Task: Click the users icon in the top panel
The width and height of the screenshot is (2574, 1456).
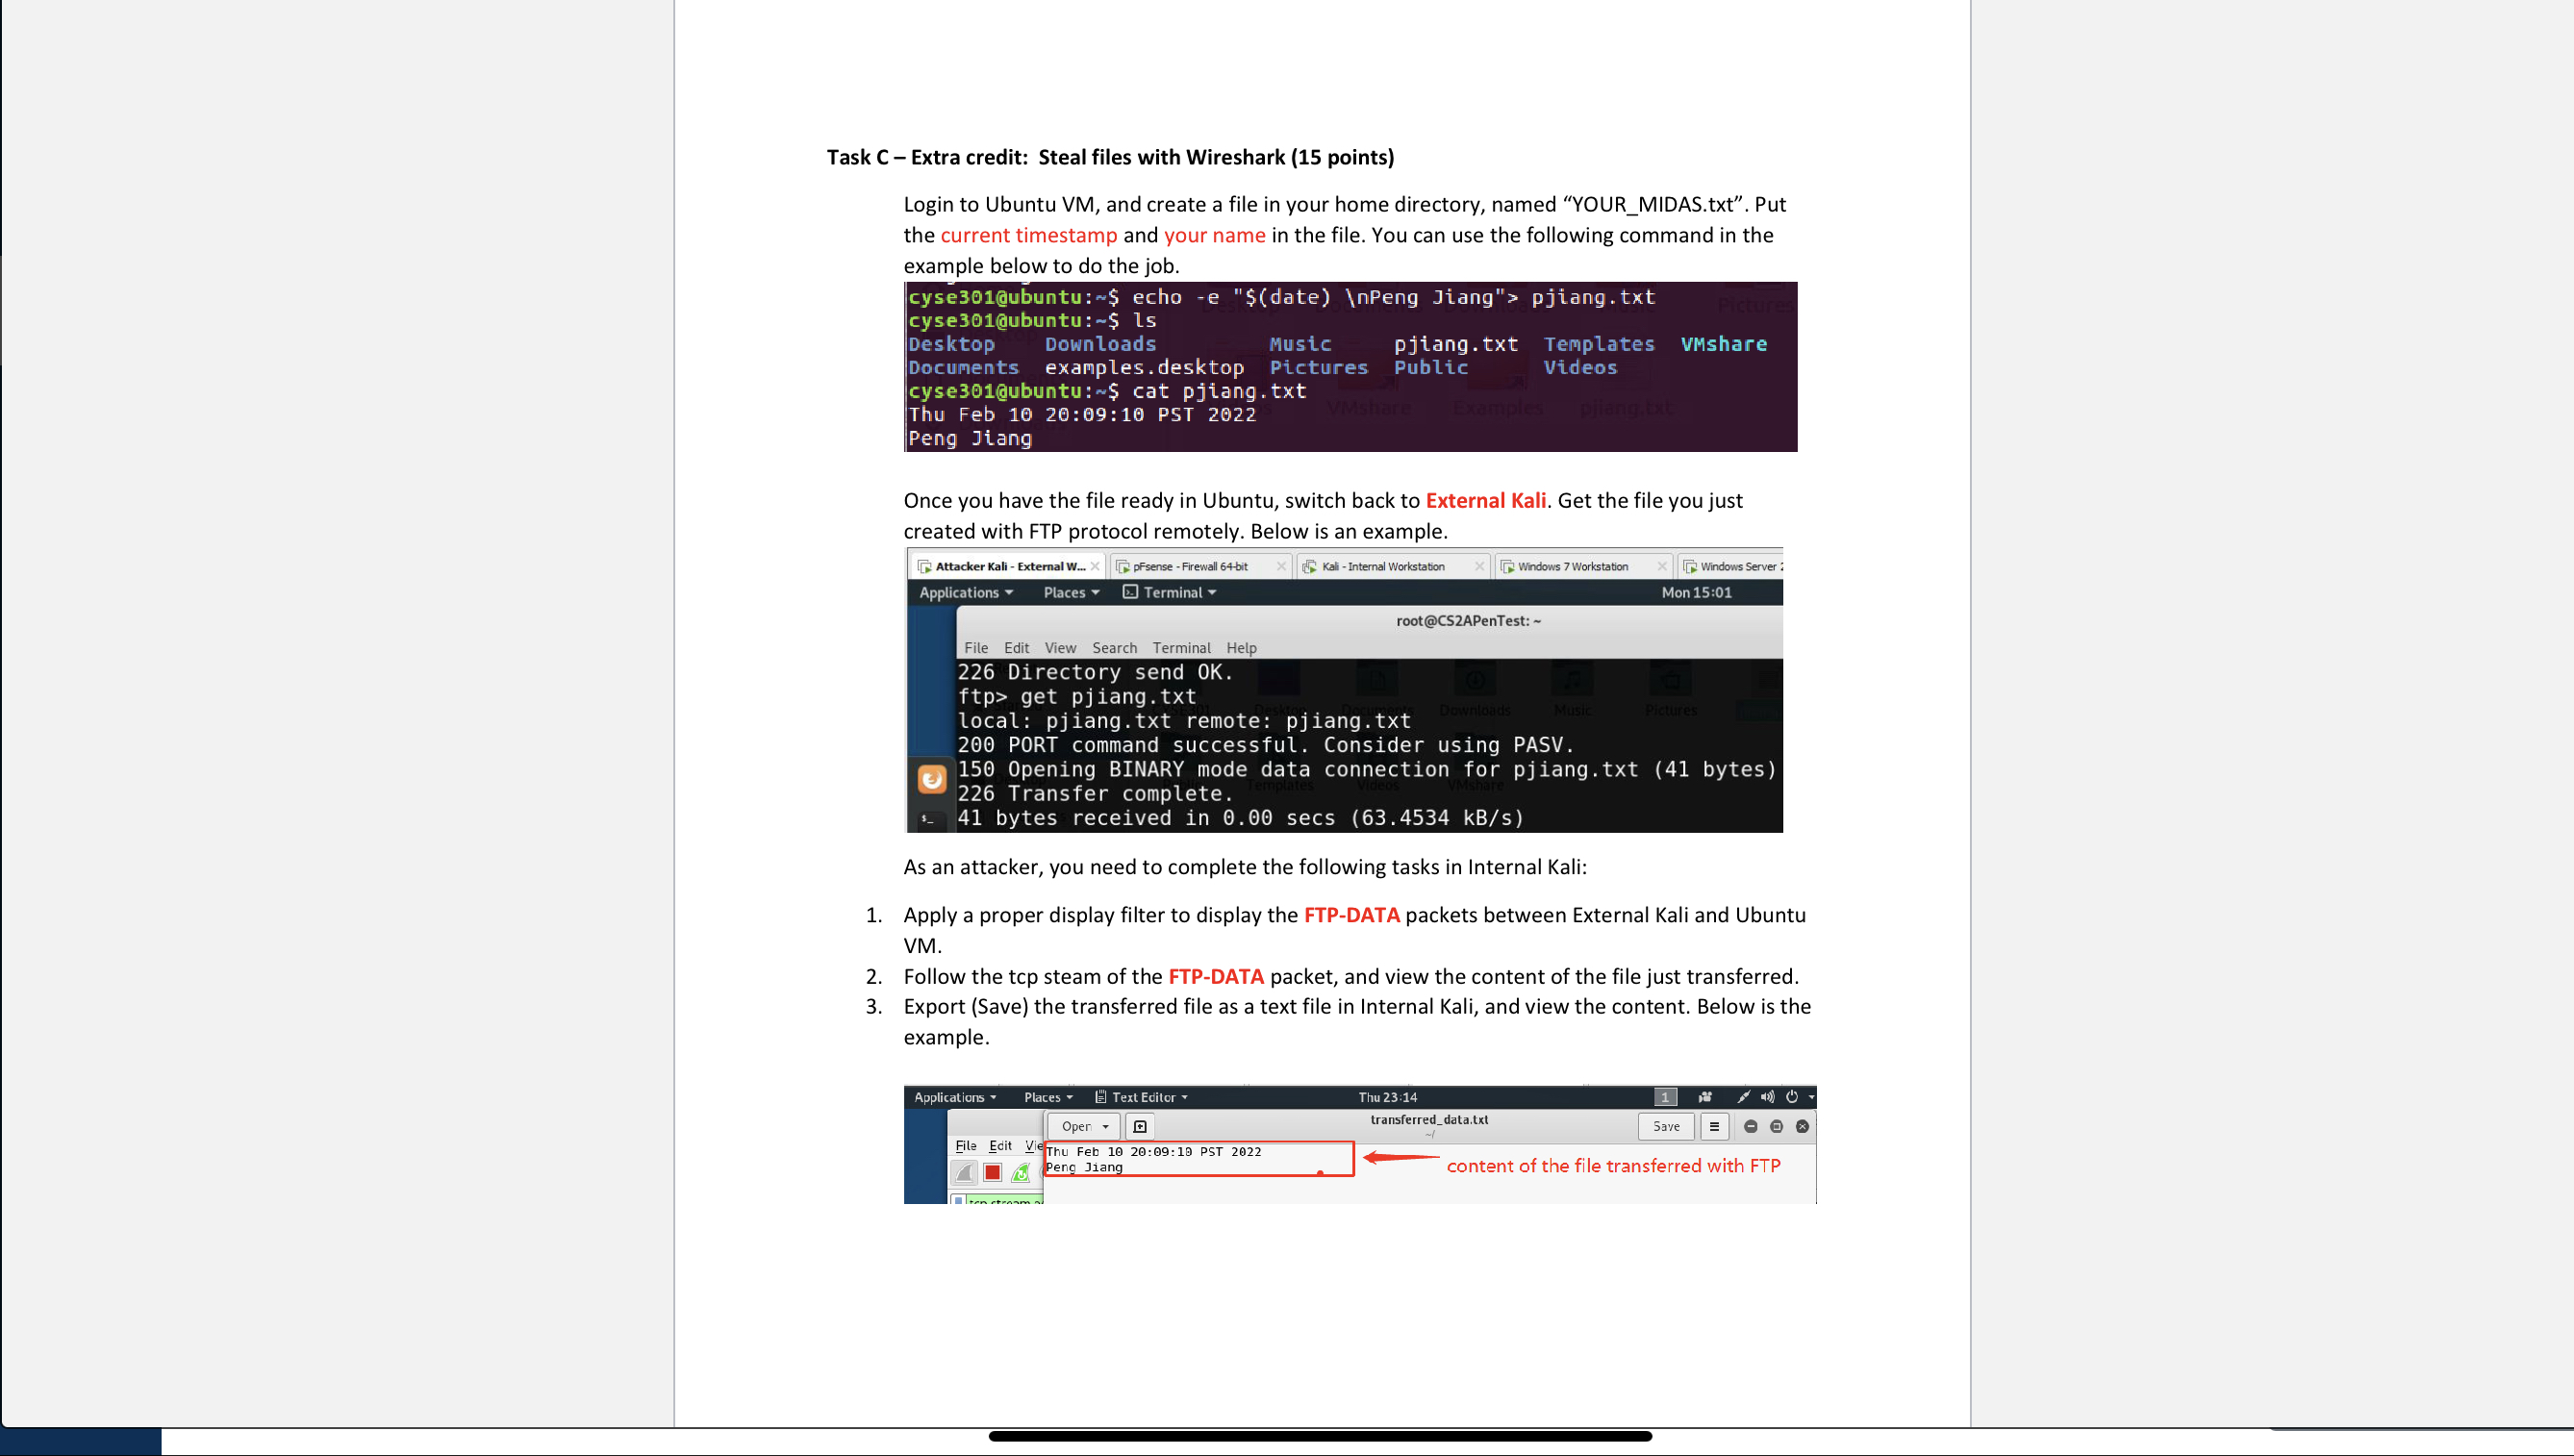Action: point(1704,1097)
